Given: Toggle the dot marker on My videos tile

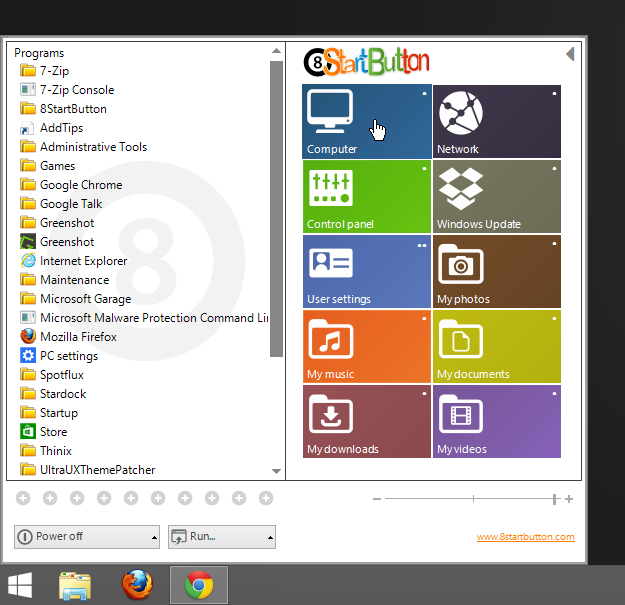Looking at the screenshot, I should click(x=554, y=393).
